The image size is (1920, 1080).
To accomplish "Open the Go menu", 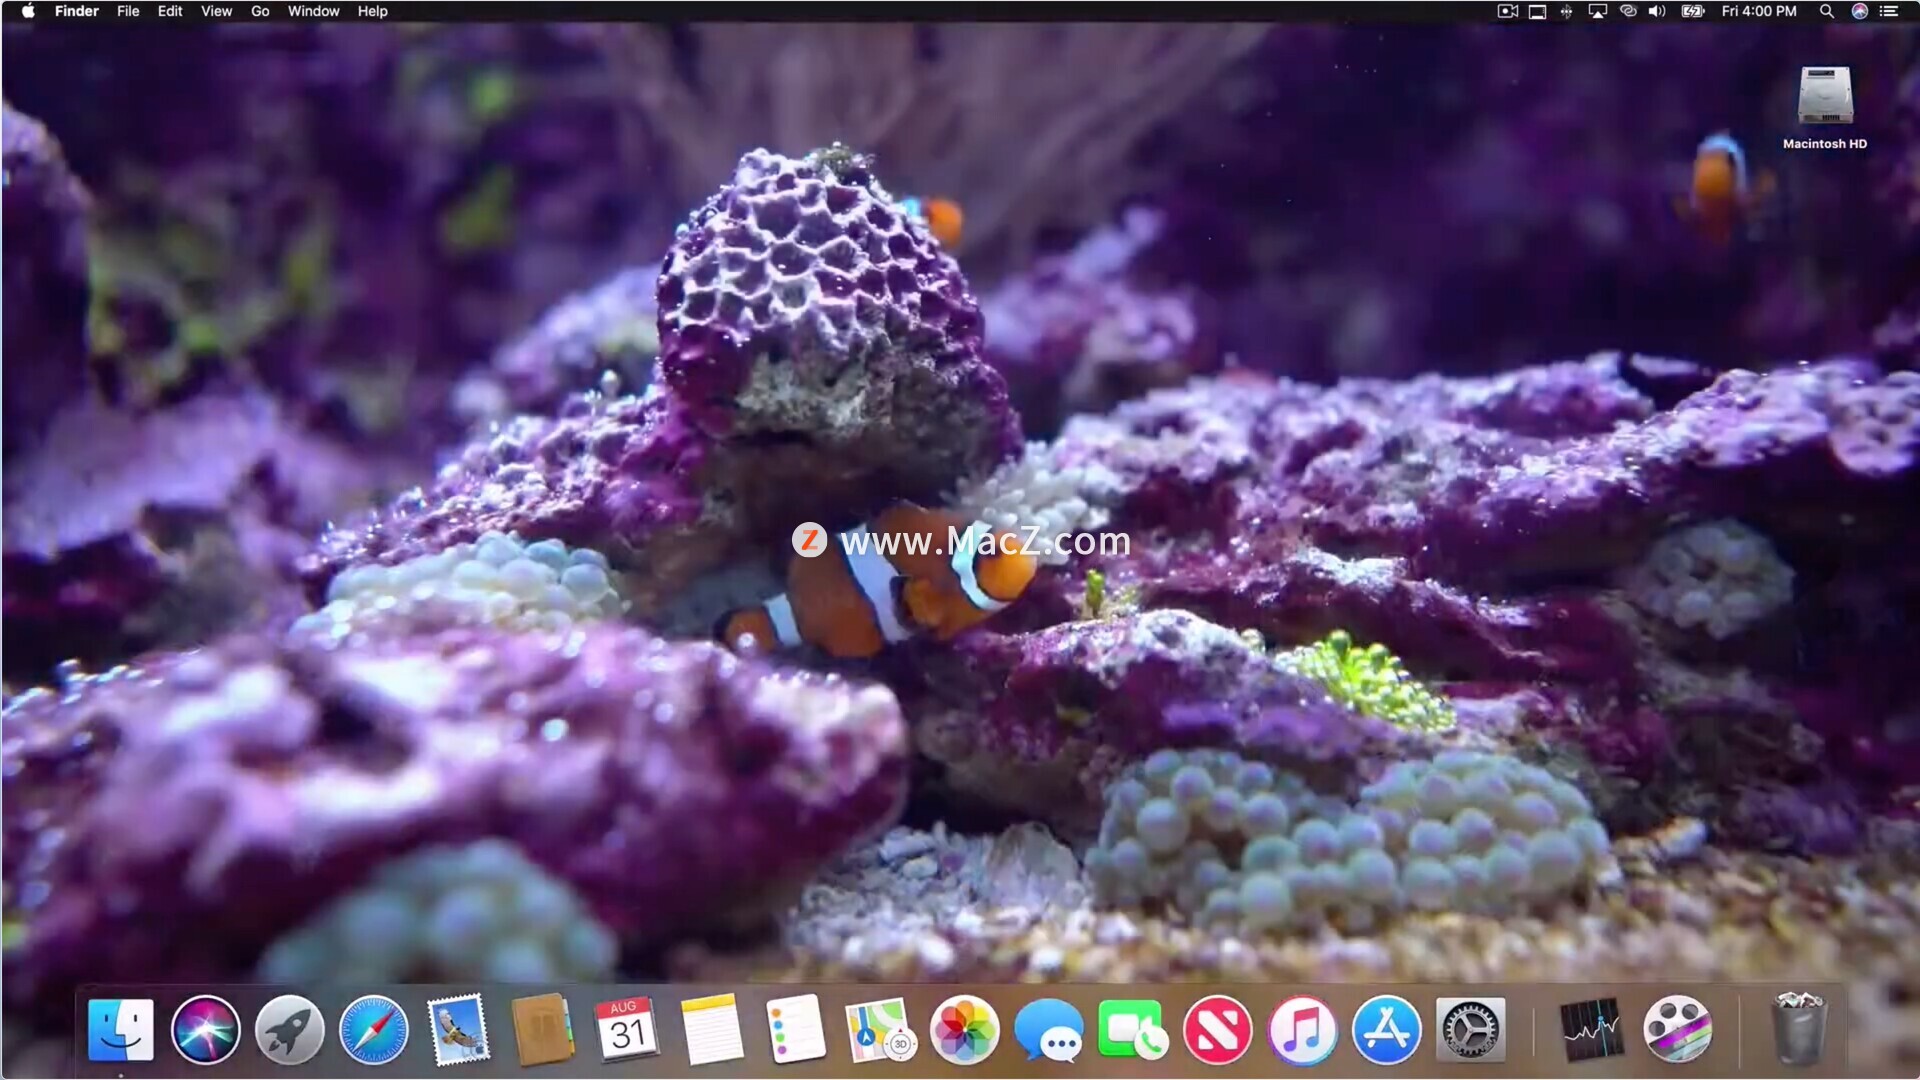I will [x=260, y=11].
